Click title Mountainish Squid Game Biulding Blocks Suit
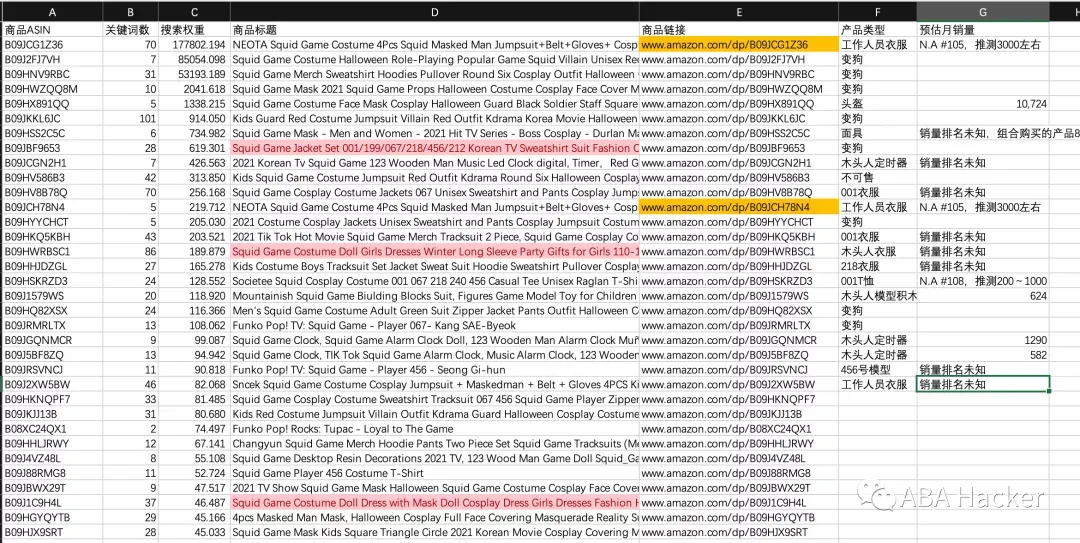 pyautogui.click(x=435, y=296)
